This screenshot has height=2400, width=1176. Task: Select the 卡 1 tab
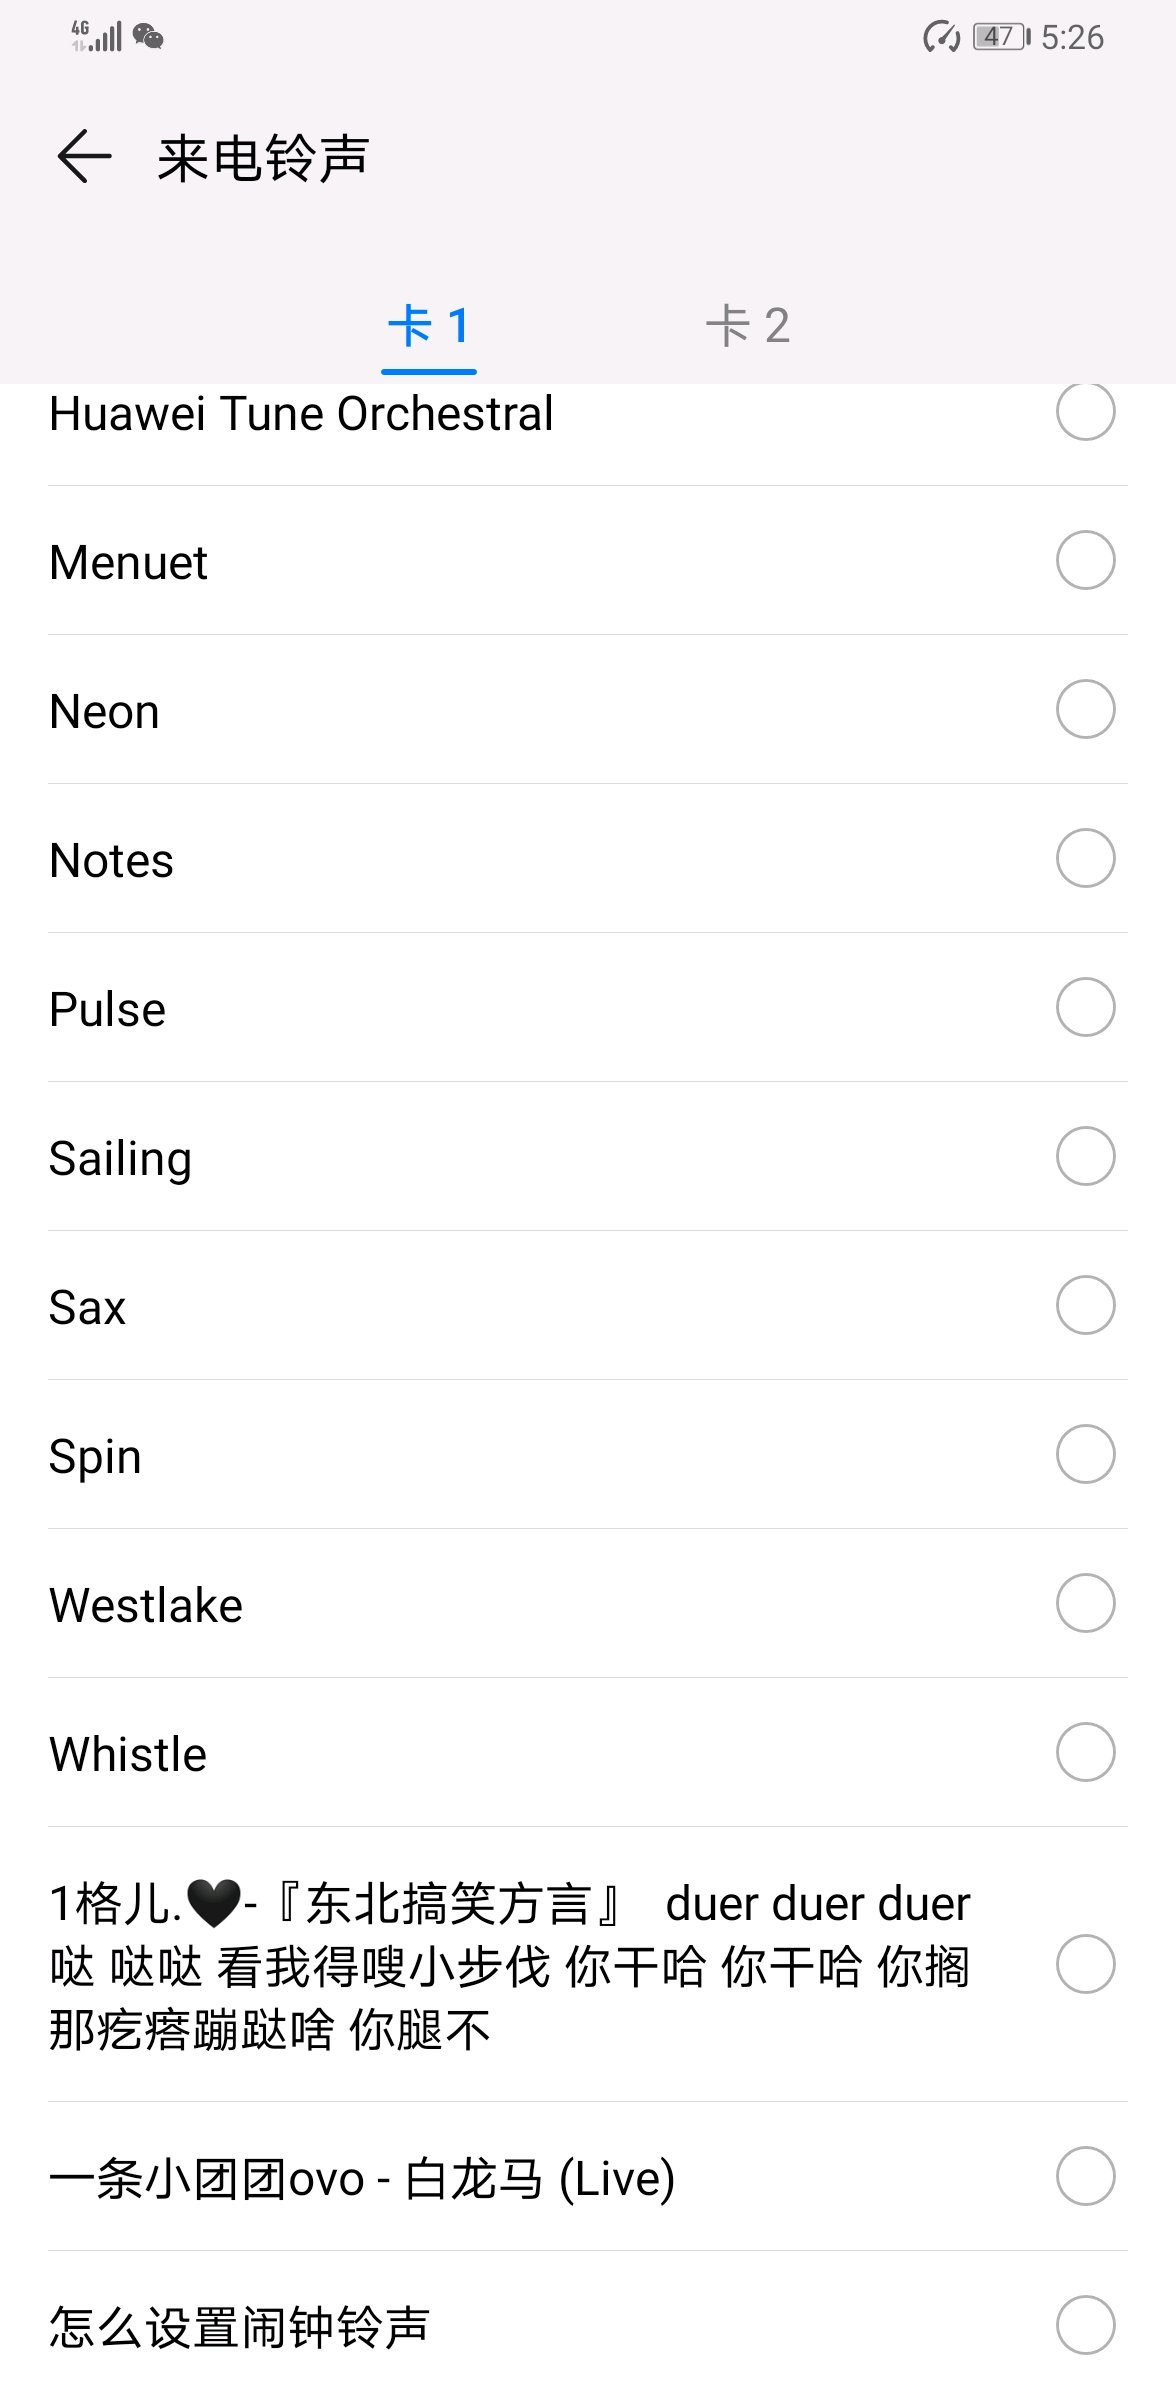pos(429,326)
